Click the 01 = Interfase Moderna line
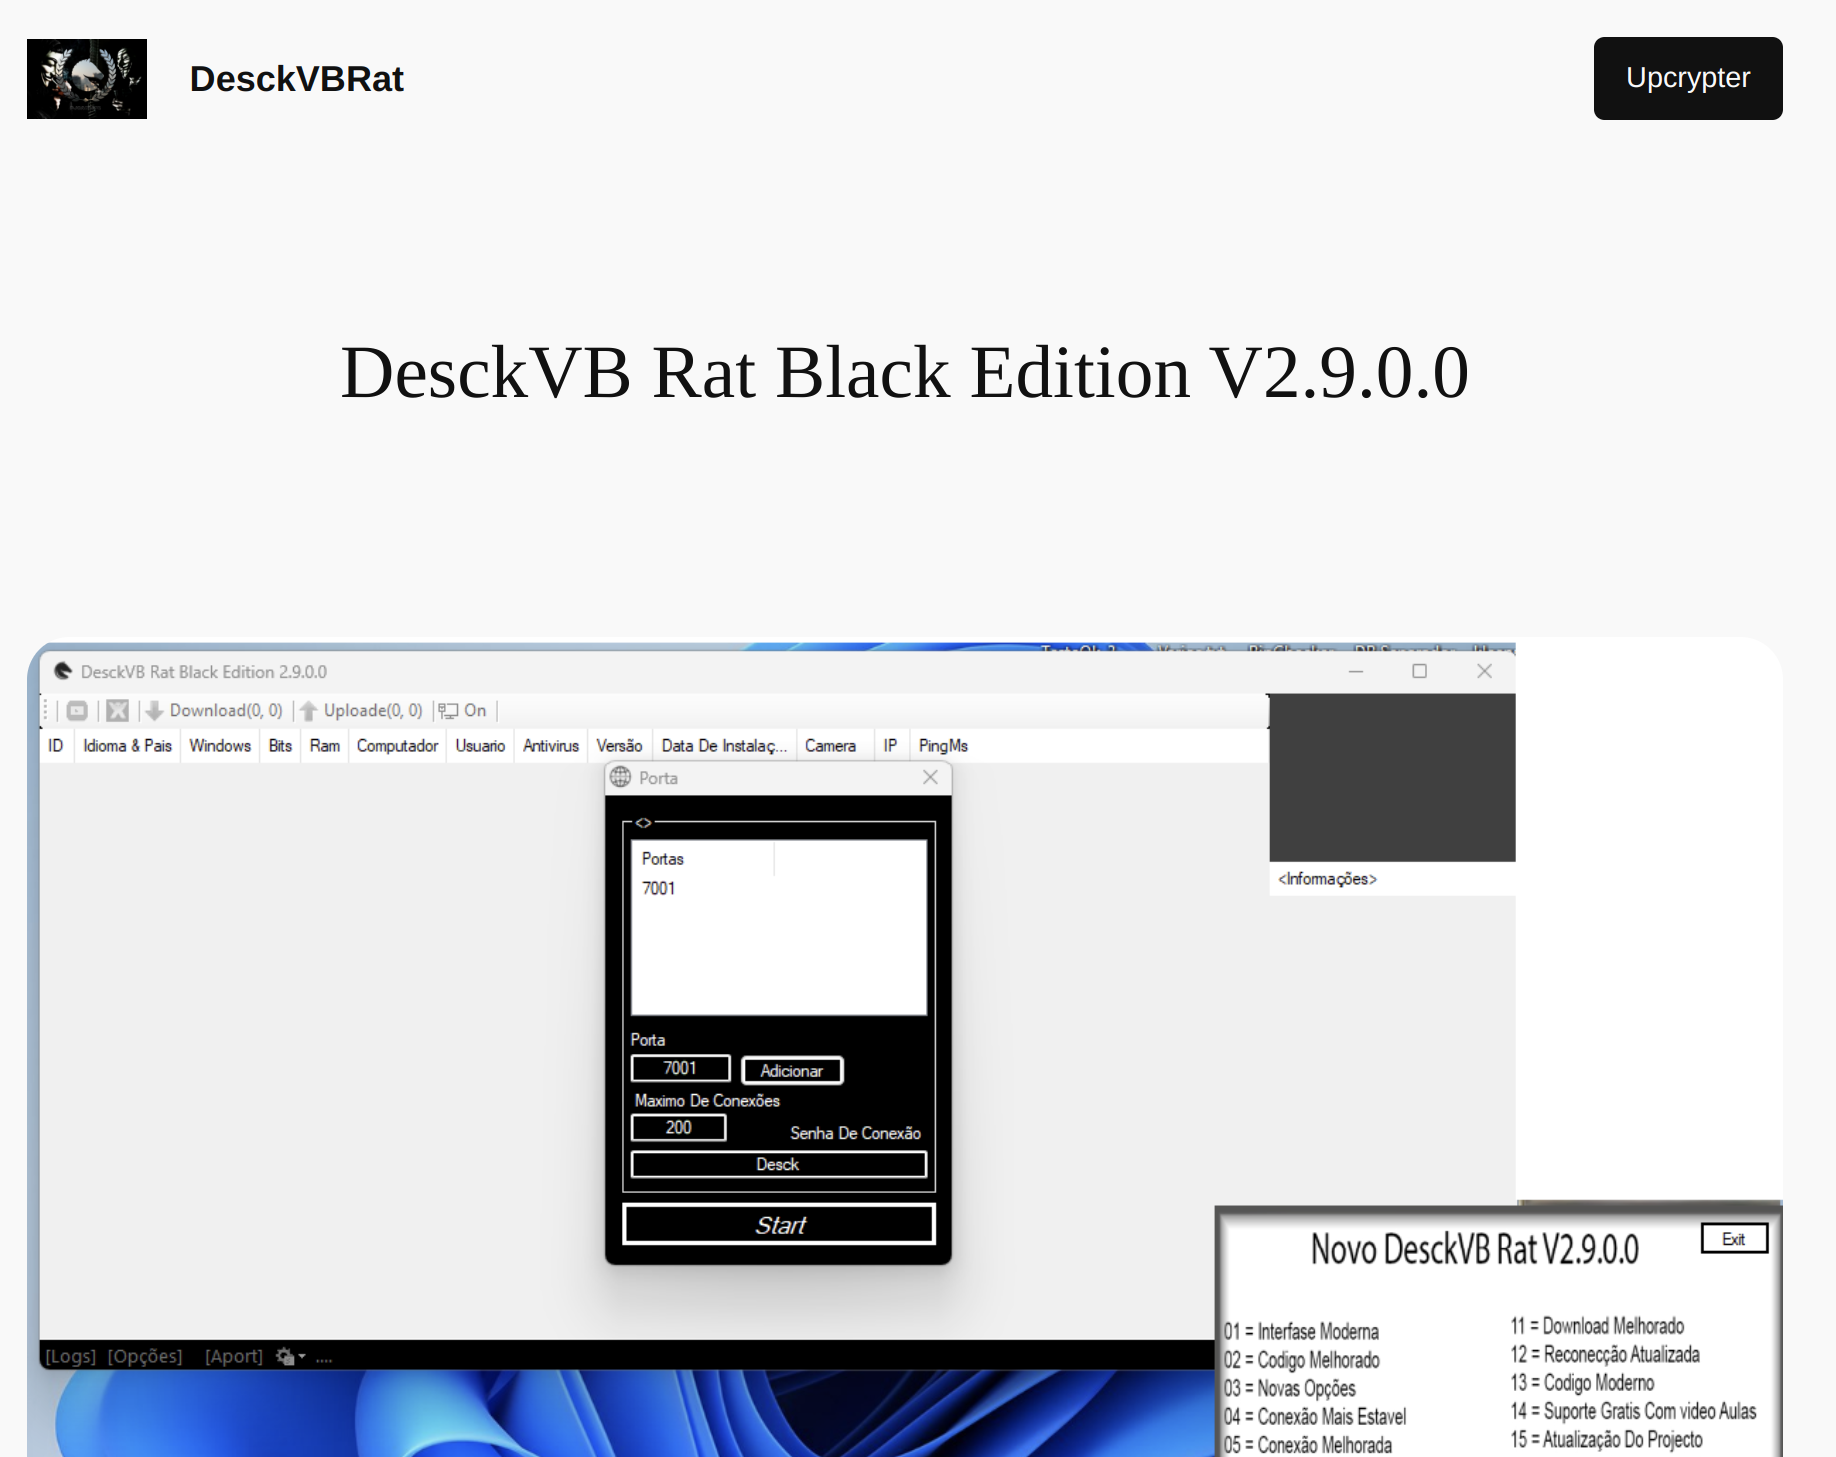 tap(1301, 1332)
